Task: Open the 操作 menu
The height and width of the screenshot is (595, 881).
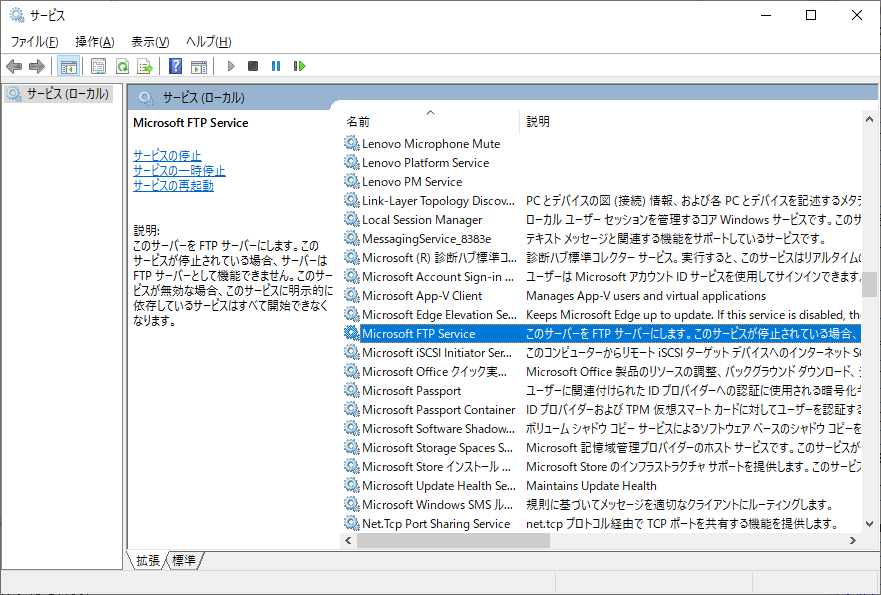Action: pos(95,41)
